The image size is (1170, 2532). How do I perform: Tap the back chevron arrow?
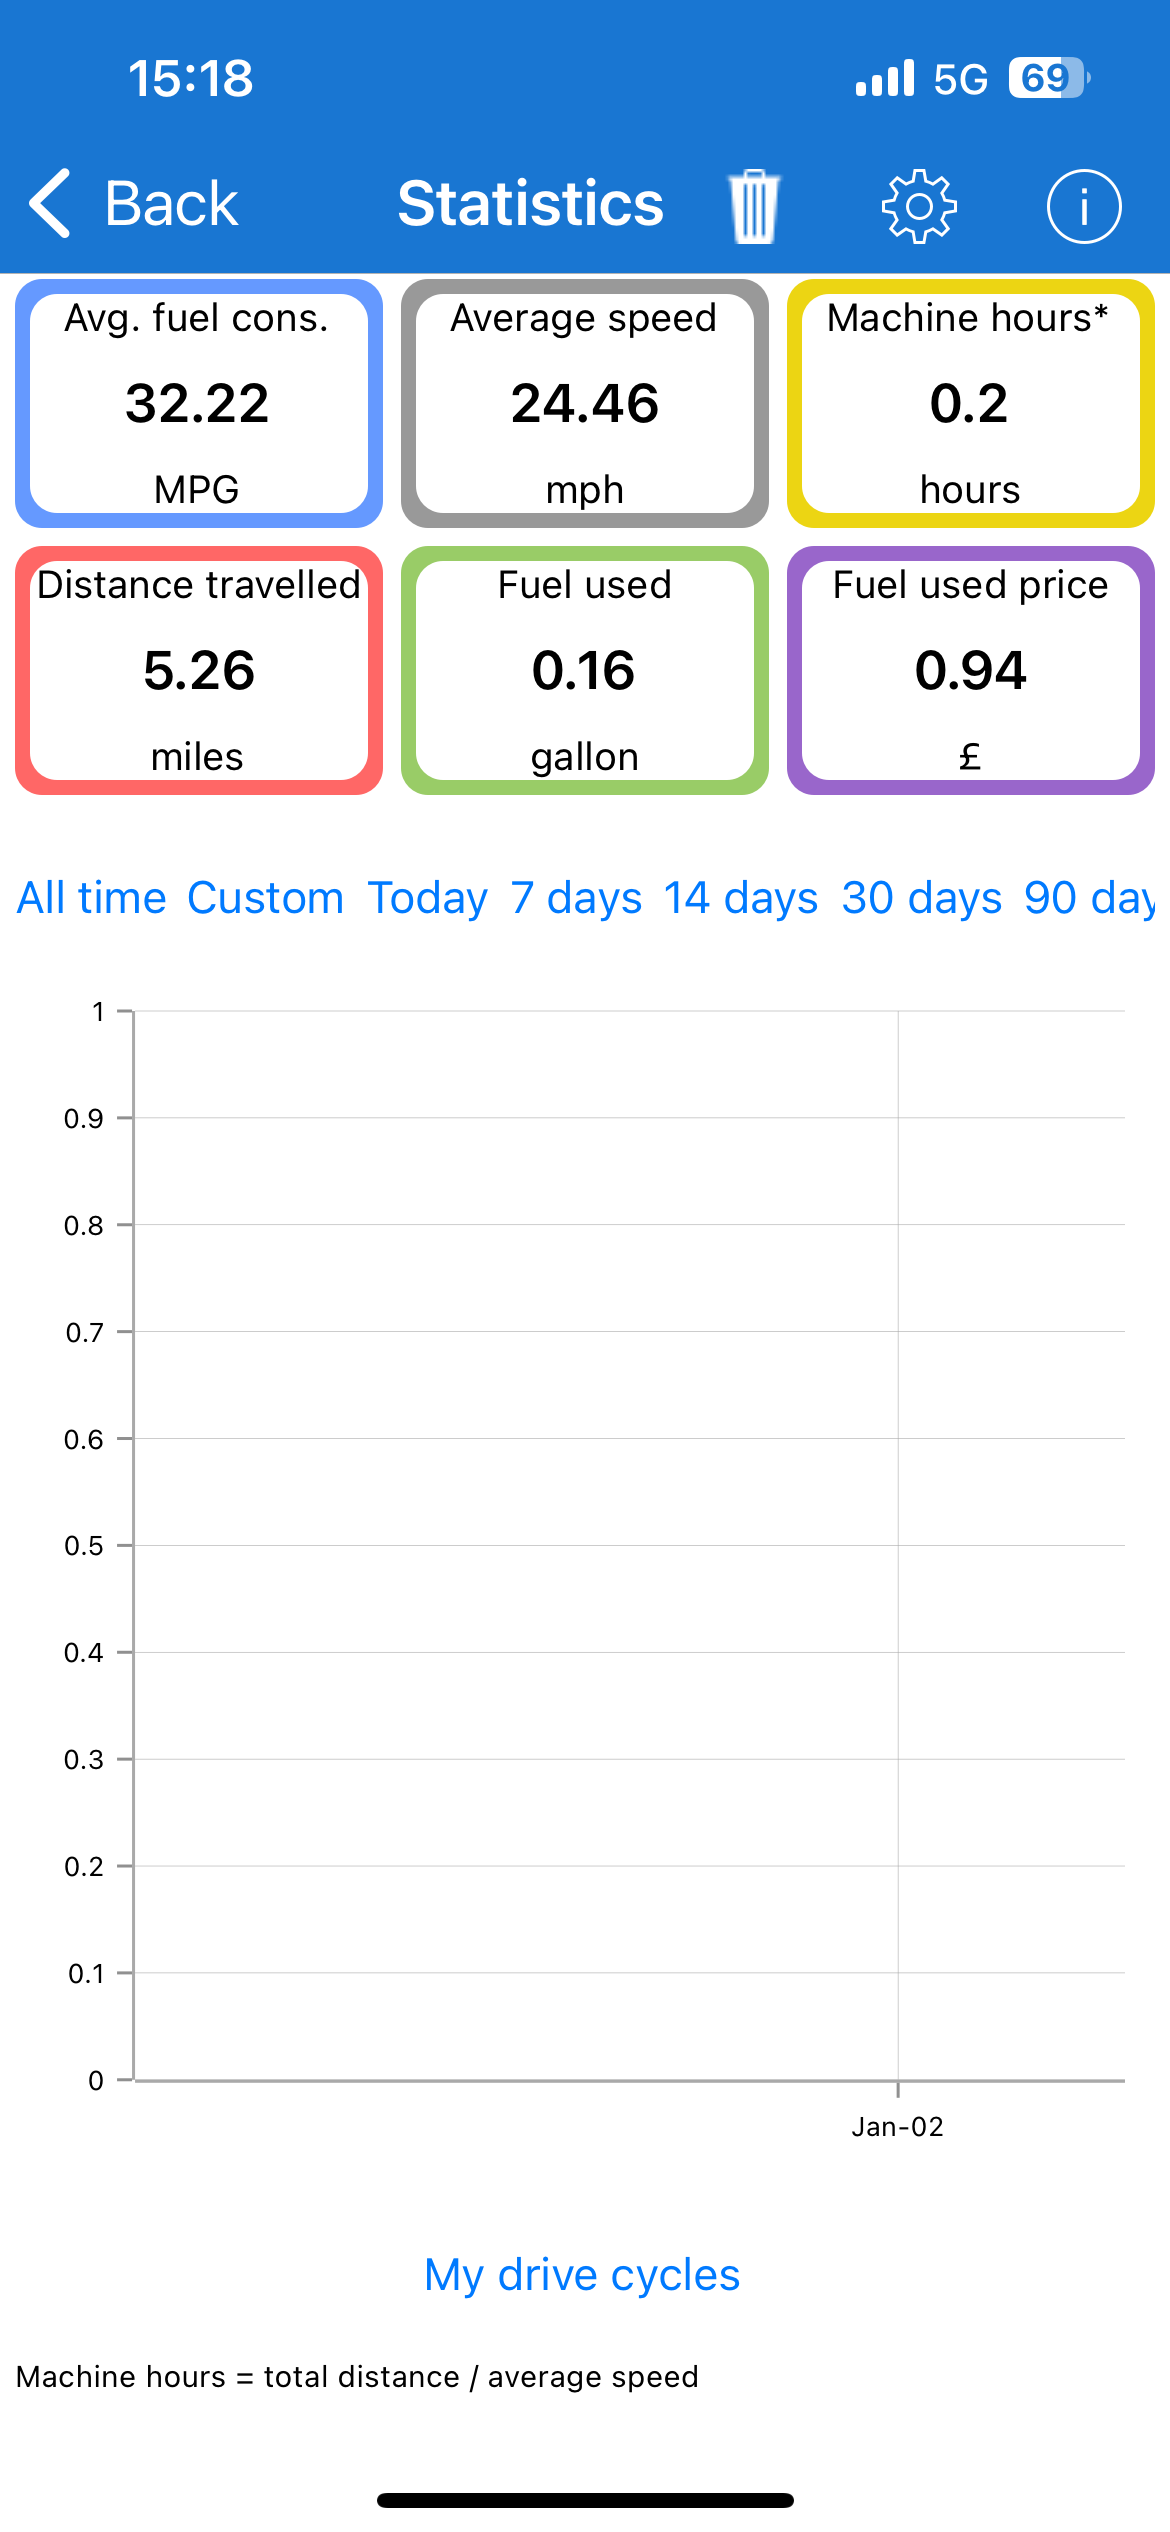point(50,203)
